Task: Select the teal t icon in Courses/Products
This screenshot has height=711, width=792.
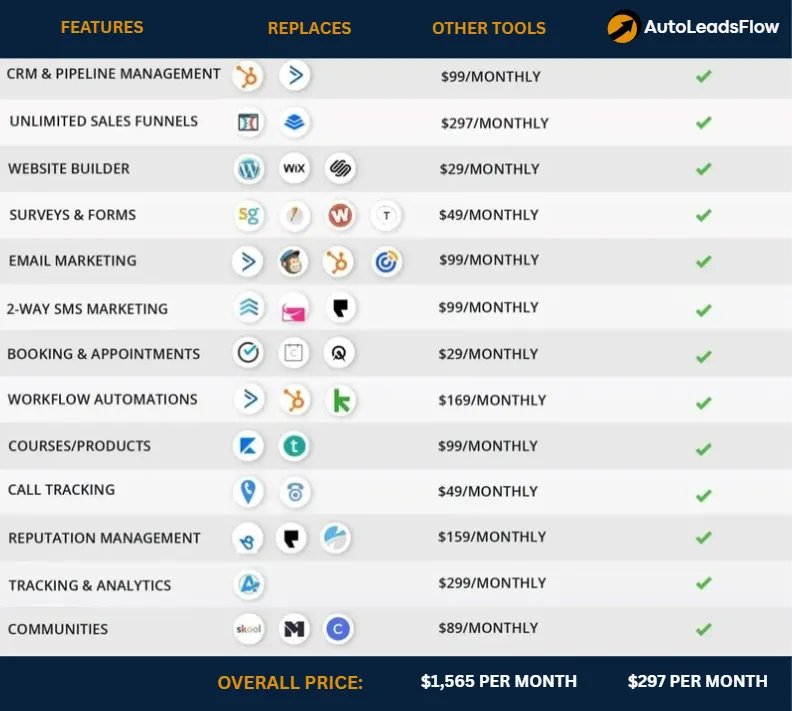Action: coord(294,446)
